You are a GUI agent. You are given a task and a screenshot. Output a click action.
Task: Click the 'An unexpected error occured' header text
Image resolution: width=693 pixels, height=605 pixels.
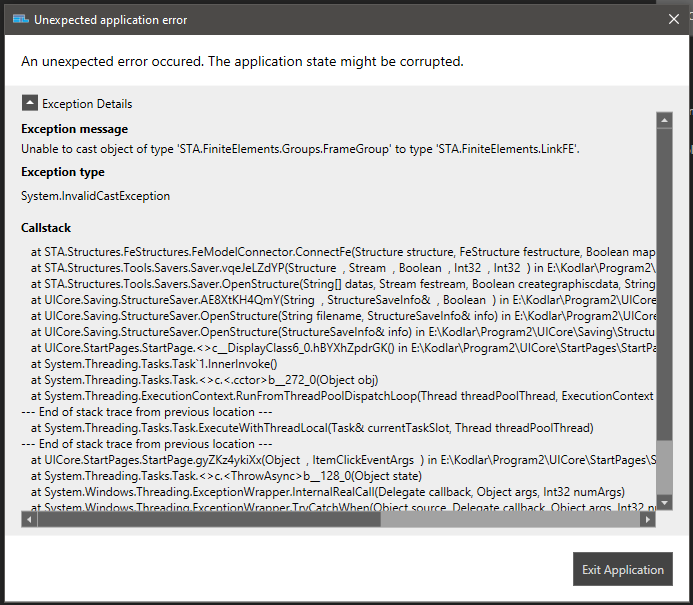click(x=242, y=62)
